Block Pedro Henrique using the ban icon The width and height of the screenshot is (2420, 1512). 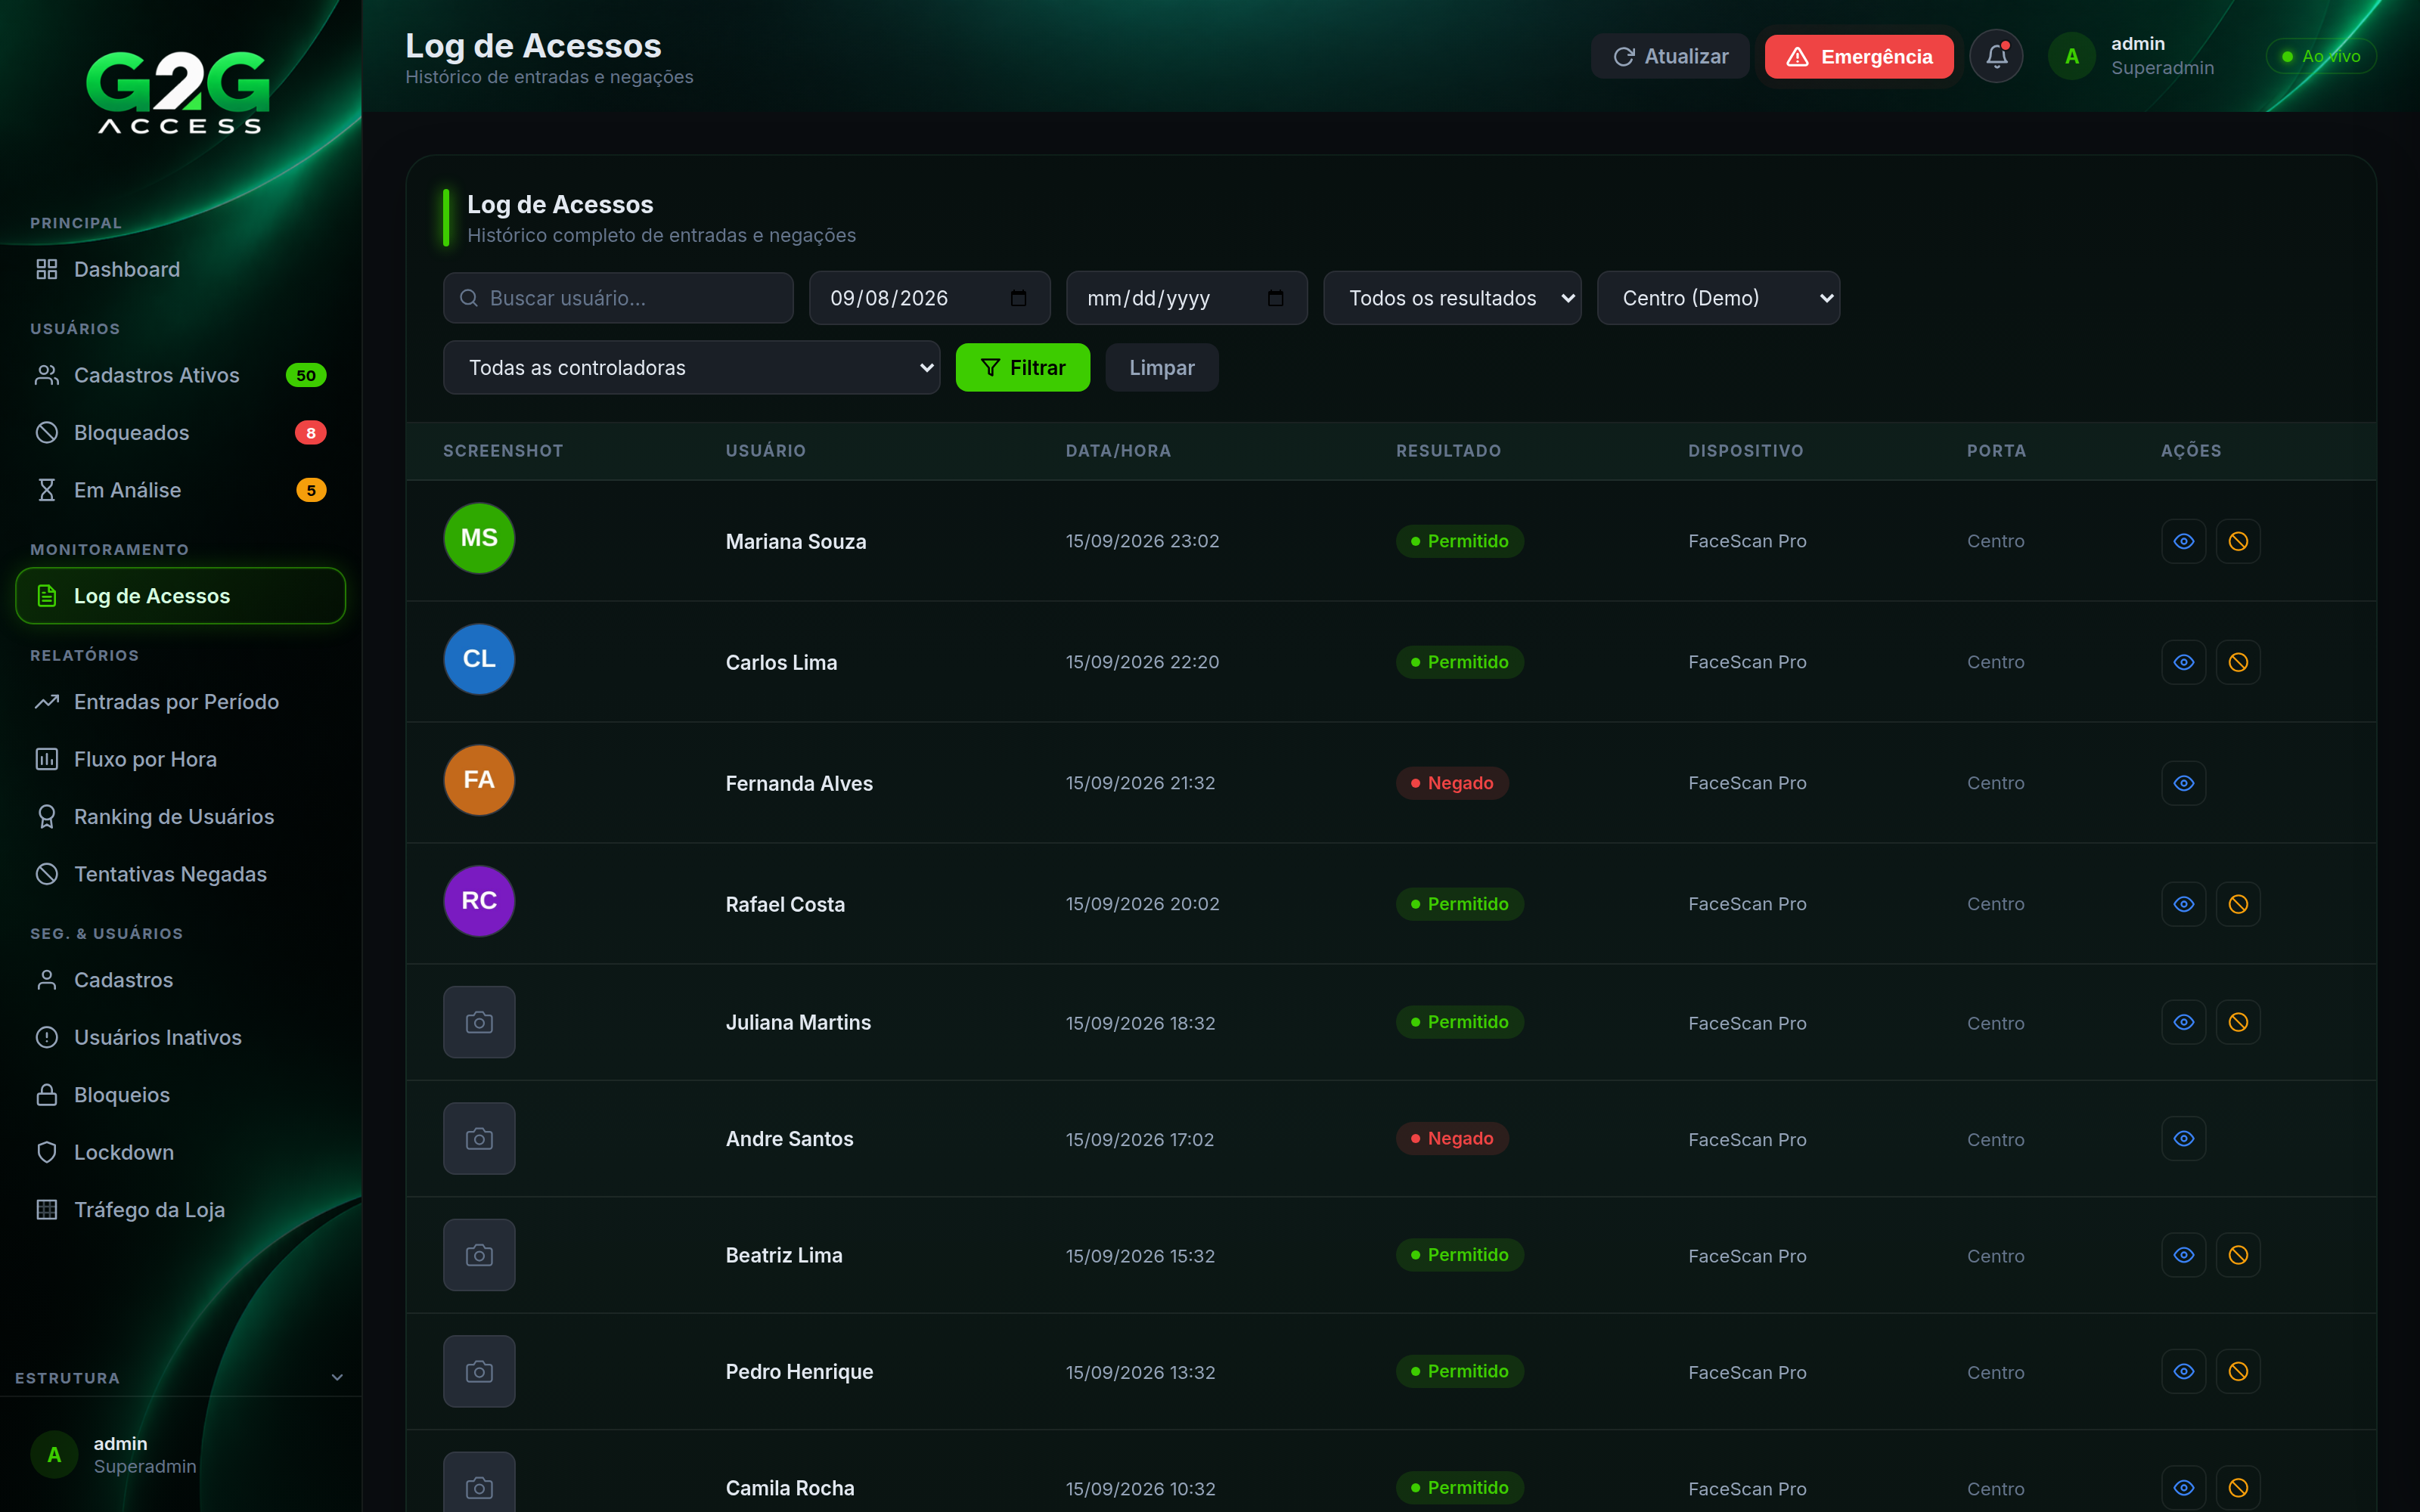(2238, 1371)
